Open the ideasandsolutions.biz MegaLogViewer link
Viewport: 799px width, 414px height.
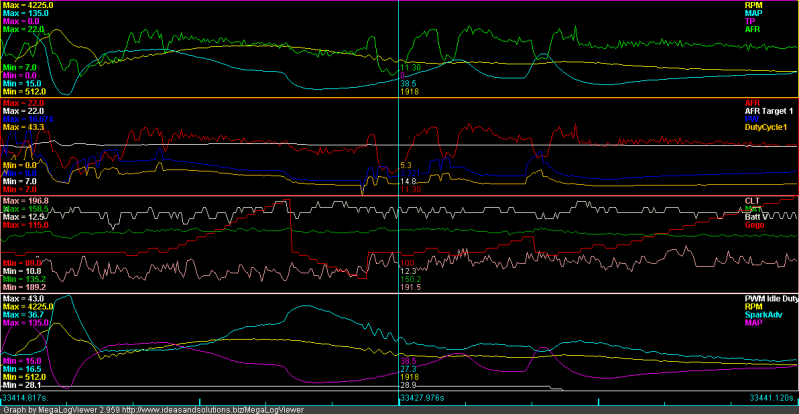(213, 410)
